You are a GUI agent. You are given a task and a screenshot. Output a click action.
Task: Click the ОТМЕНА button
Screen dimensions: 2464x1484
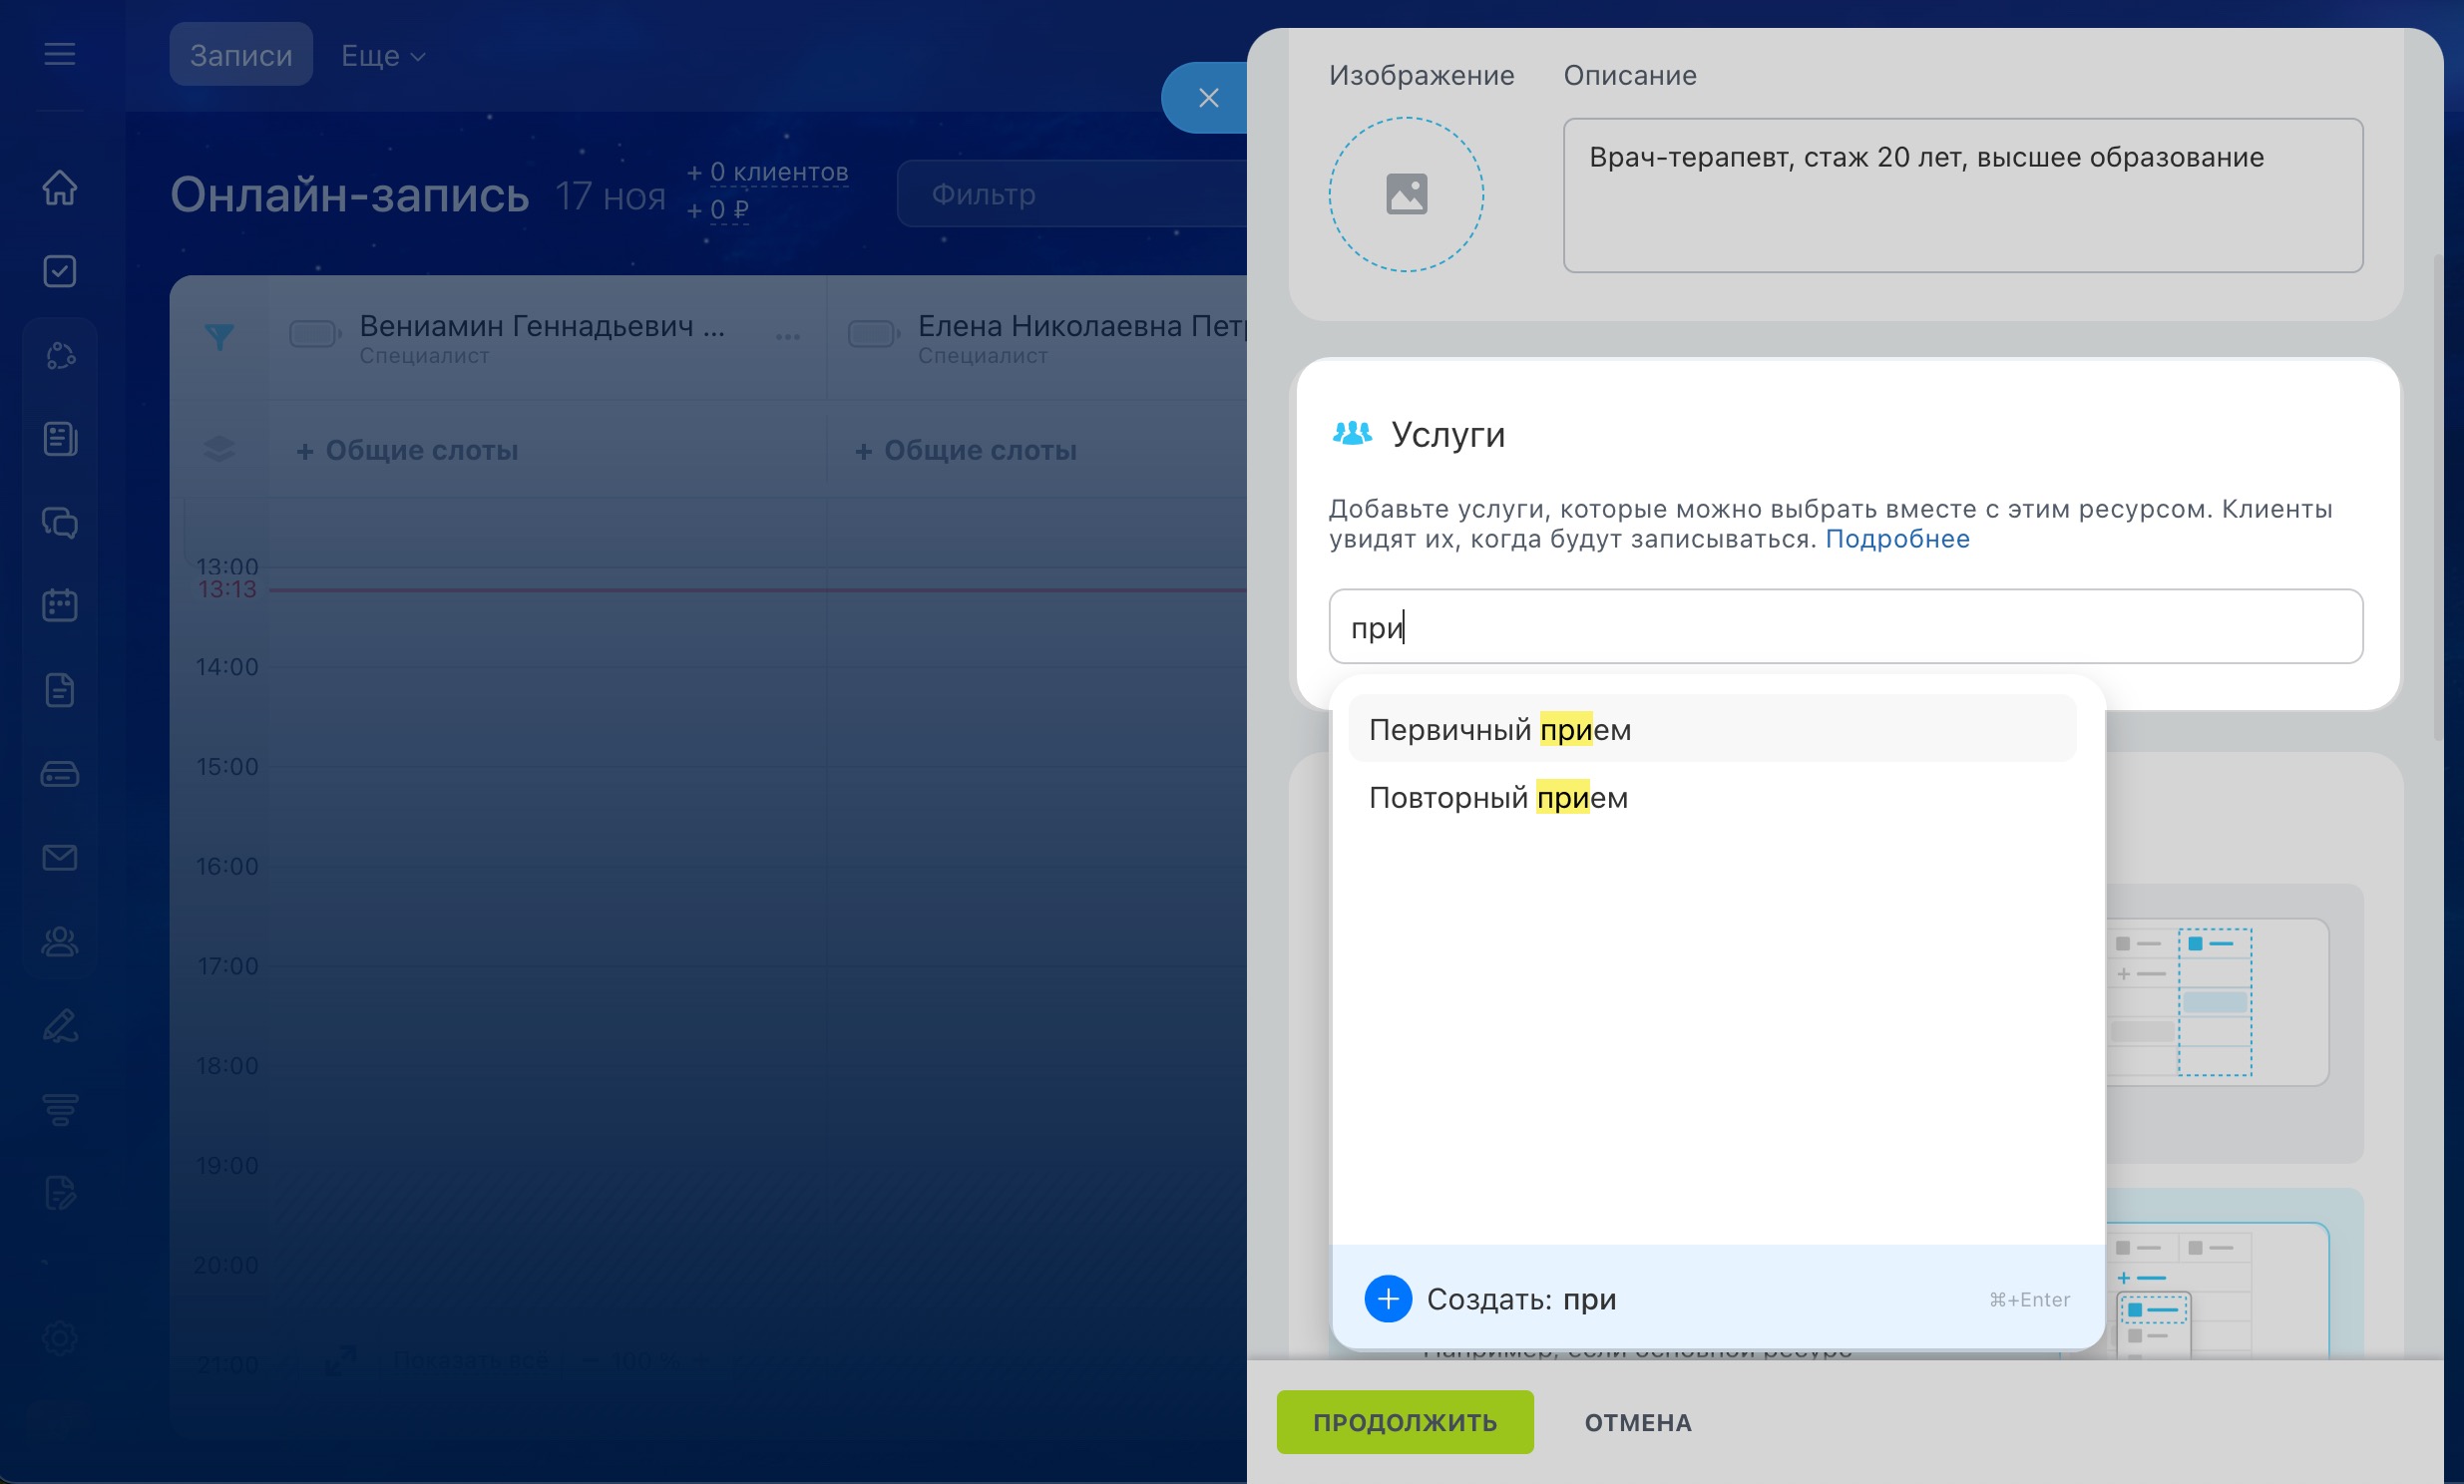click(x=1637, y=1421)
